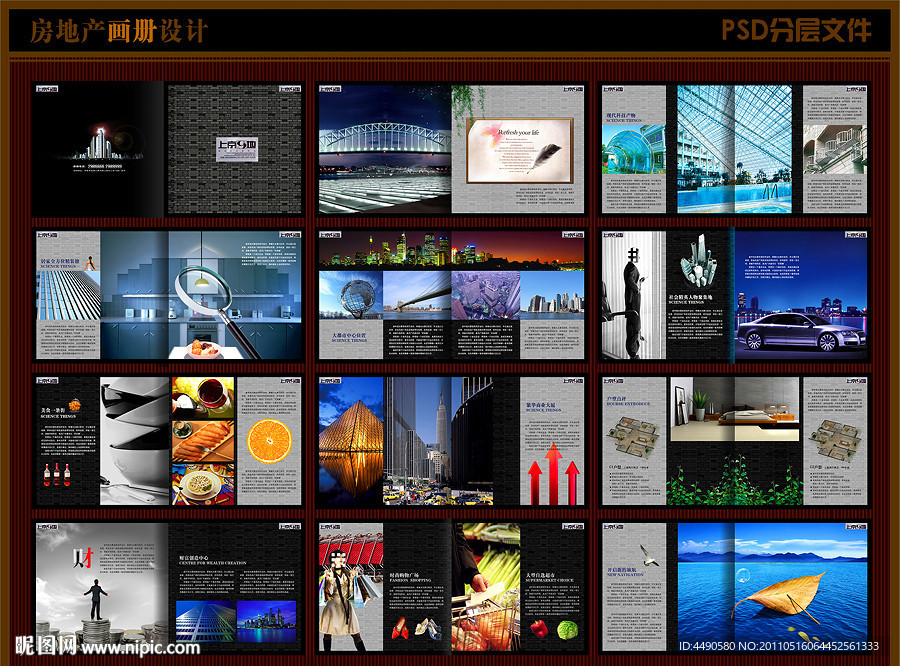This screenshot has width=900, height=666.
Task: Select the blue glass atrium pool photo
Action: [734, 149]
